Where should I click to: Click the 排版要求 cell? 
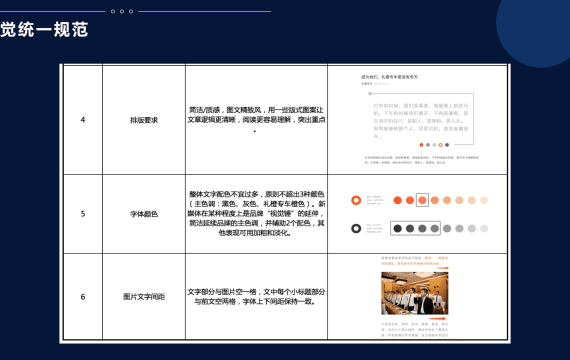coord(144,120)
